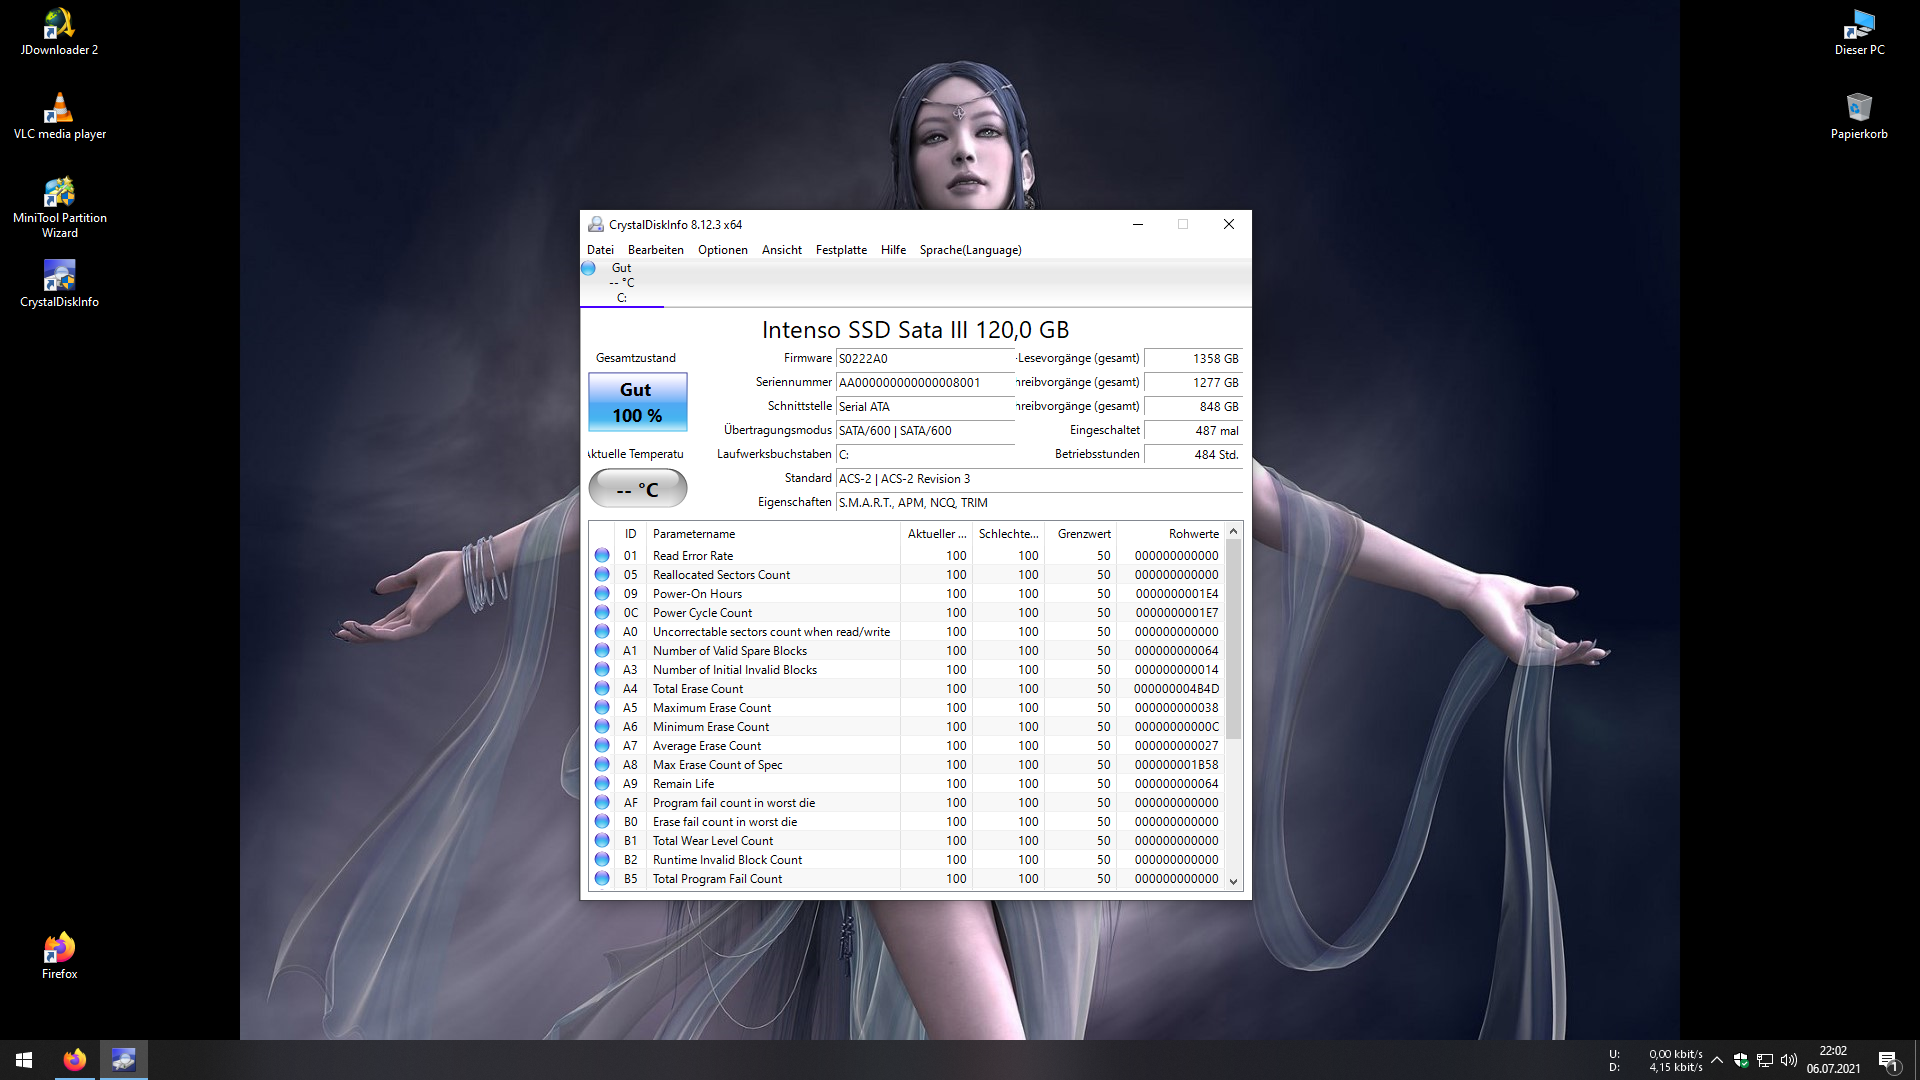Open the Sprache(Language) menu
Image resolution: width=1920 pixels, height=1080 pixels.
coord(970,250)
